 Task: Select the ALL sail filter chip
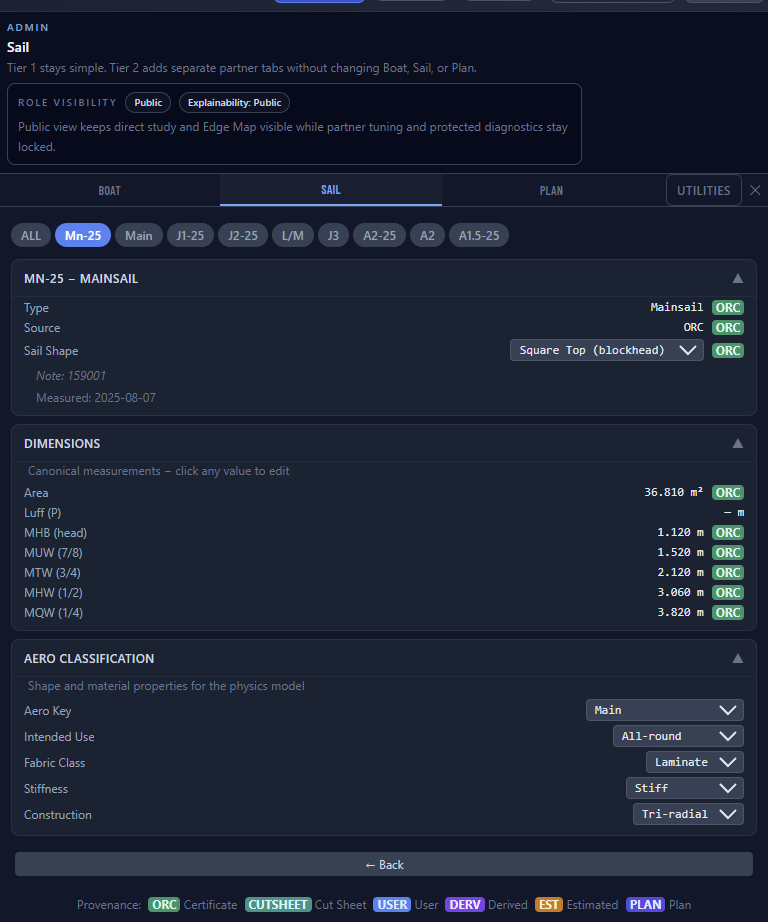[x=31, y=235]
